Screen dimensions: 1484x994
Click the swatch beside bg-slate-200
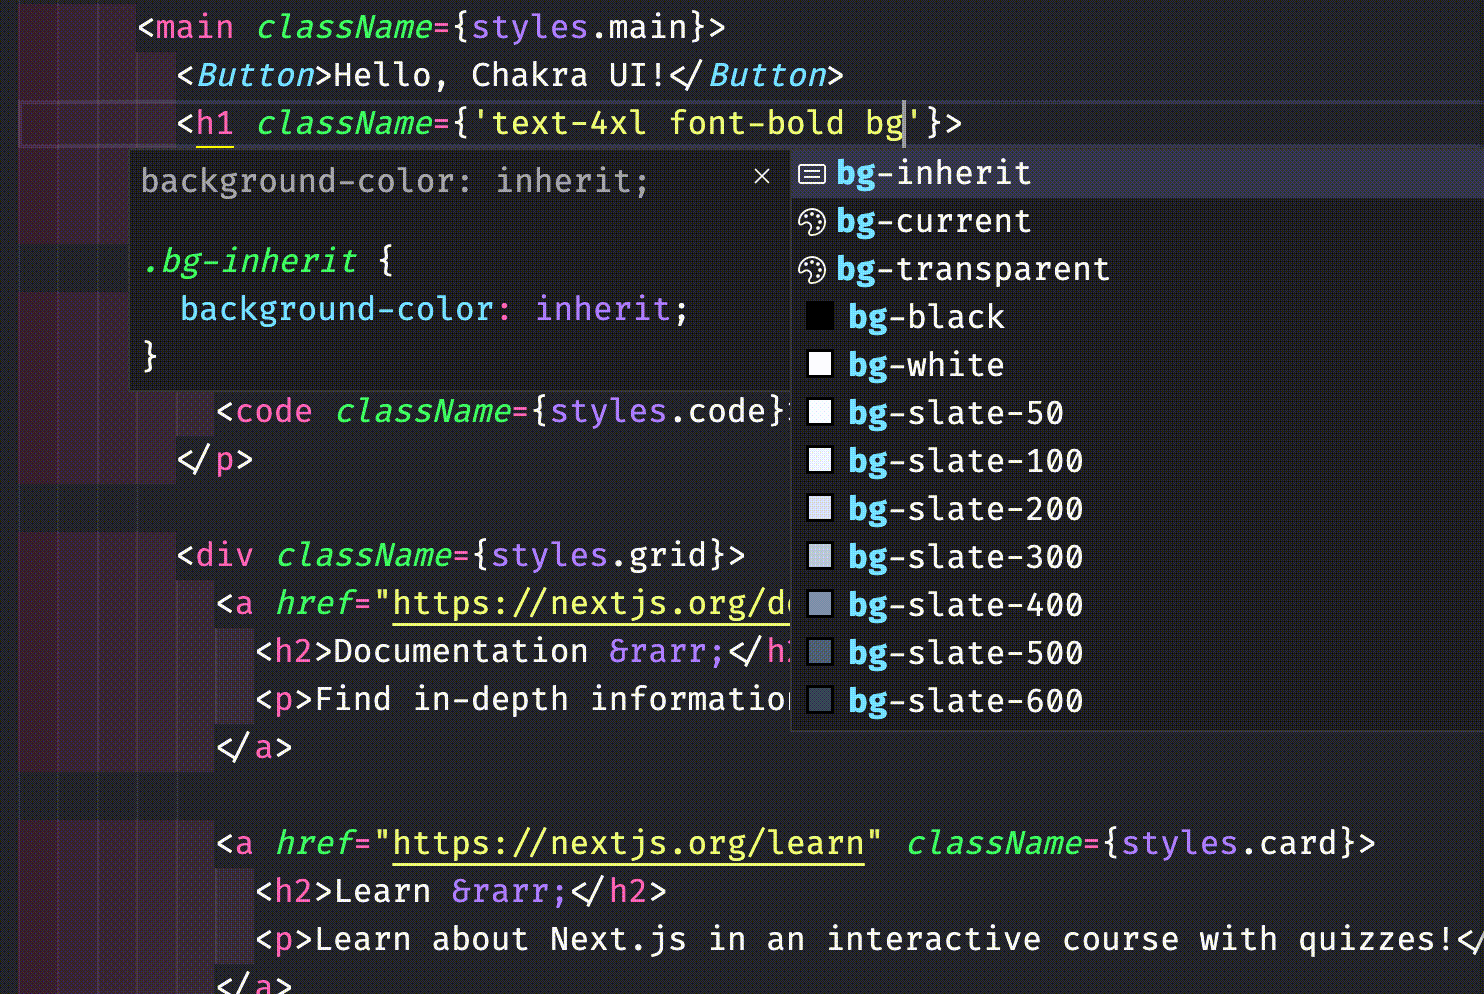point(820,508)
